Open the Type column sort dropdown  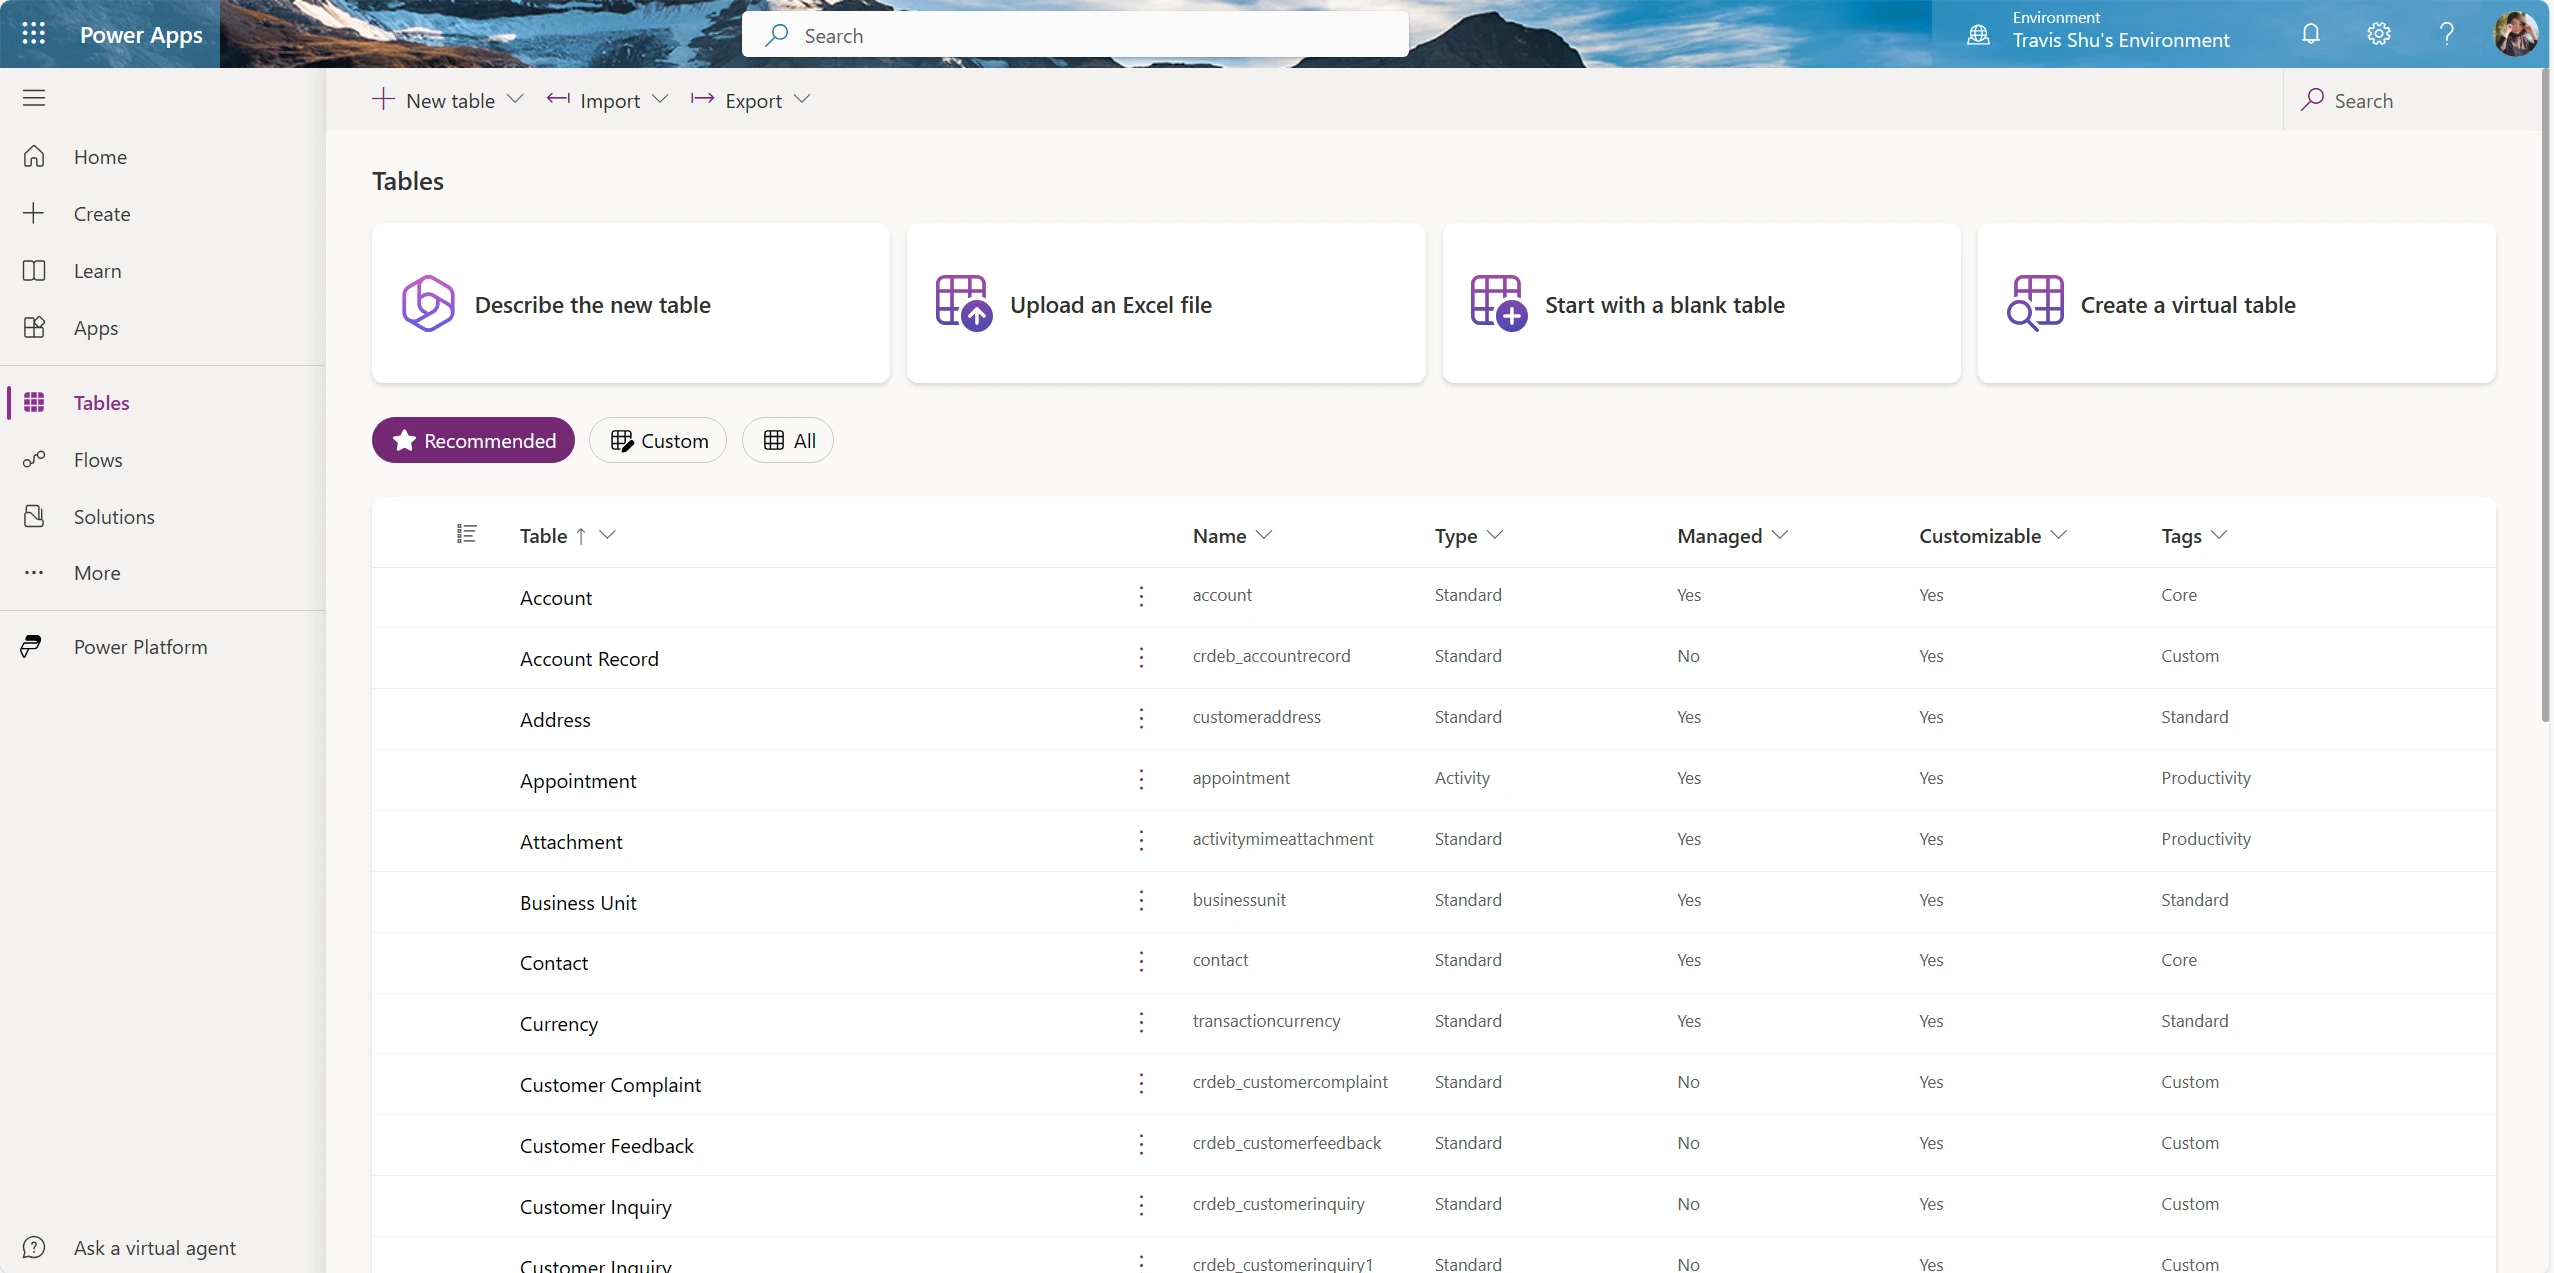(1497, 535)
